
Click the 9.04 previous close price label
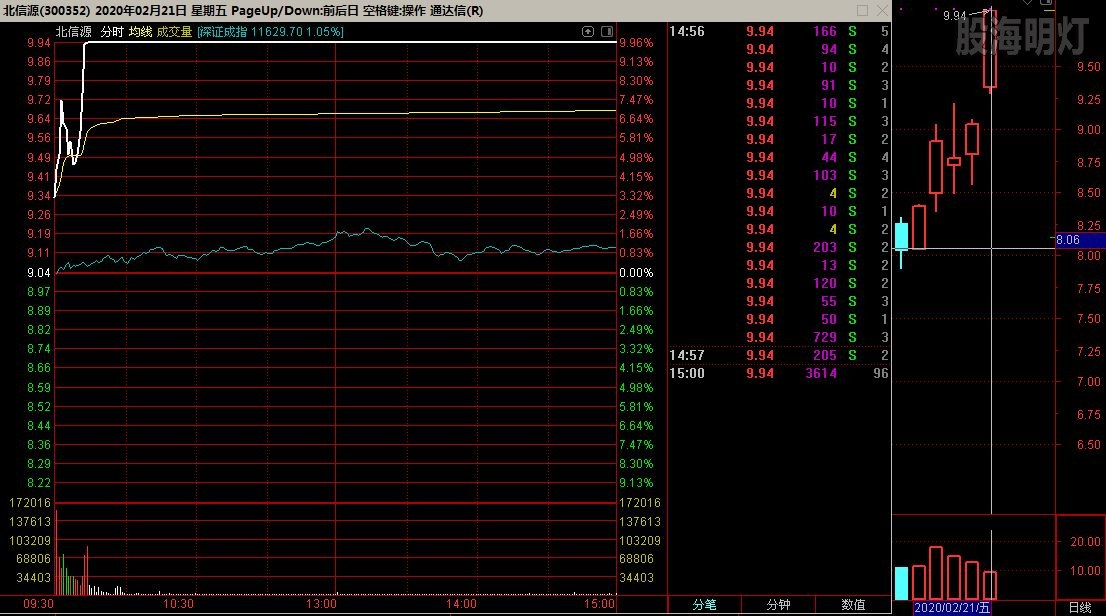39,273
